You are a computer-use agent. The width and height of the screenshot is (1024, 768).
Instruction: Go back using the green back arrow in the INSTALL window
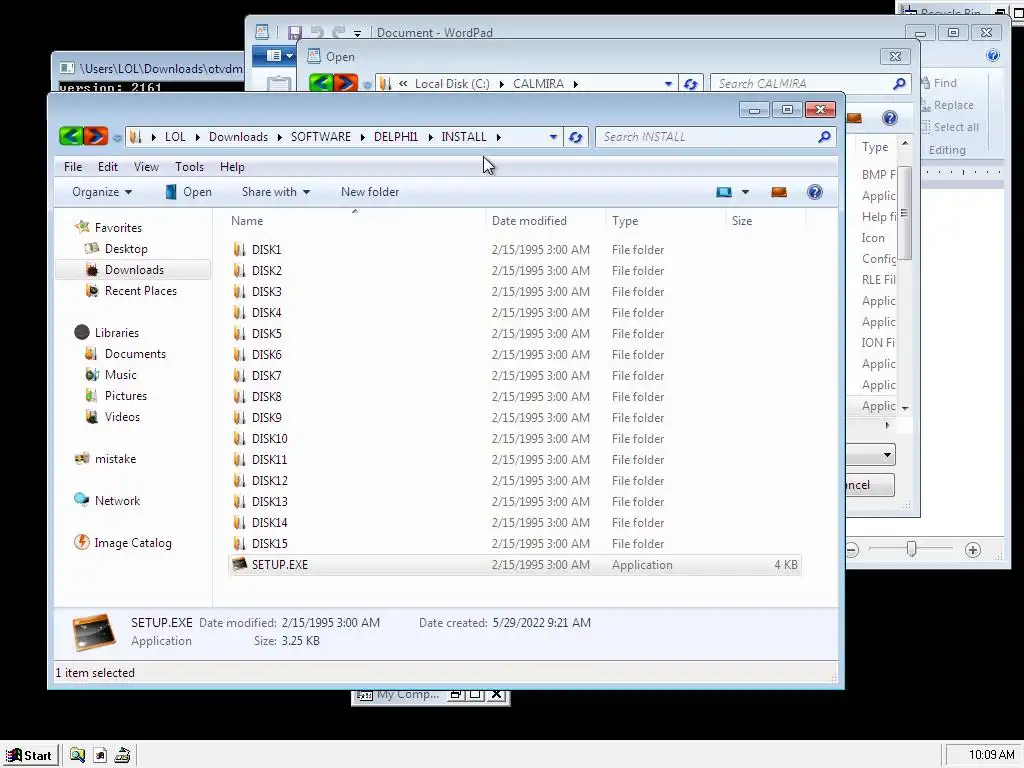tap(71, 136)
